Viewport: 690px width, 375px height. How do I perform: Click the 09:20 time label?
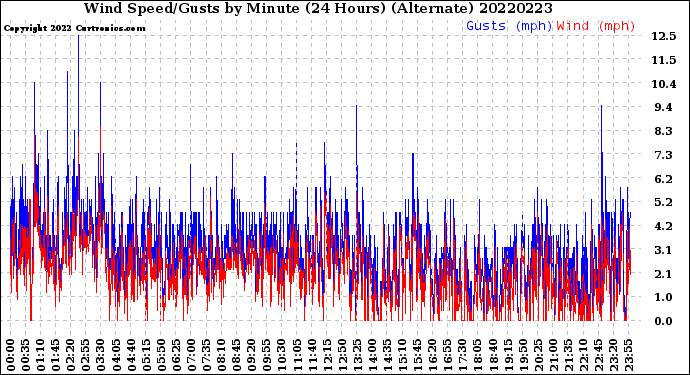pyautogui.click(x=252, y=355)
